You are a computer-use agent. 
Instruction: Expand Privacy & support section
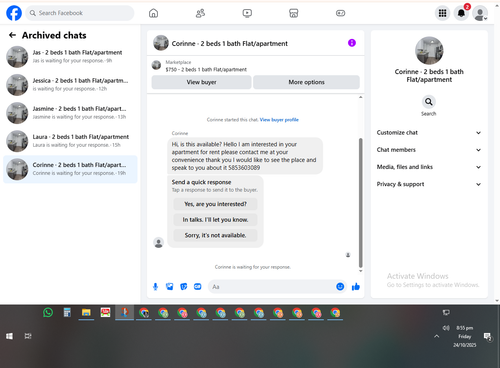[429, 184]
